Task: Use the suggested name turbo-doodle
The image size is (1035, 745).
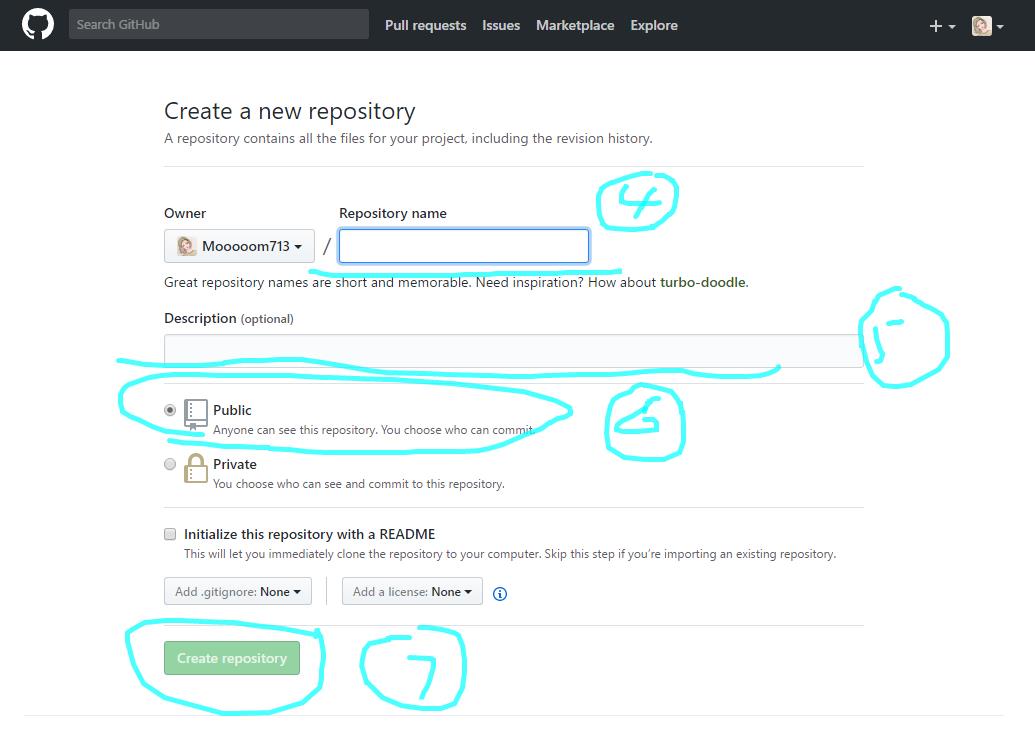Action: coord(702,282)
